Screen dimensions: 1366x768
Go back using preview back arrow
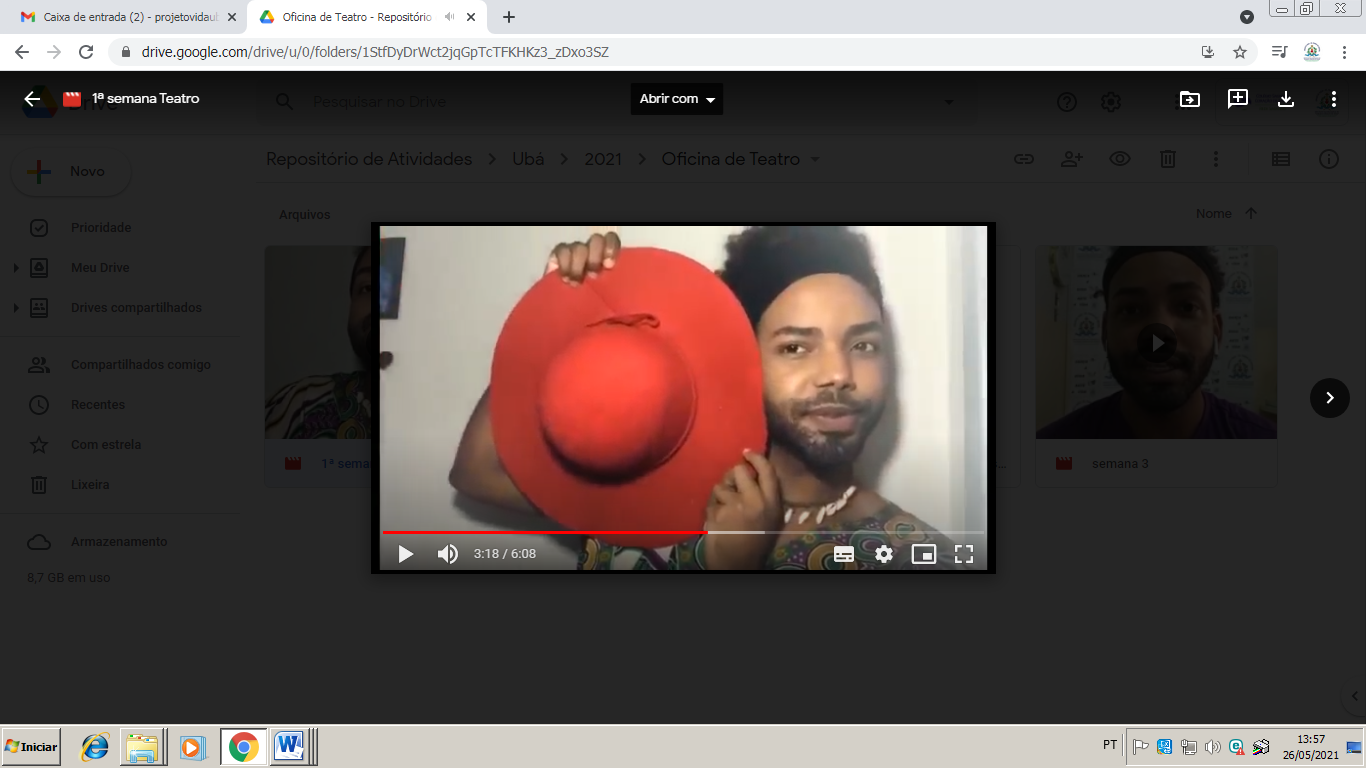pyautogui.click(x=32, y=99)
